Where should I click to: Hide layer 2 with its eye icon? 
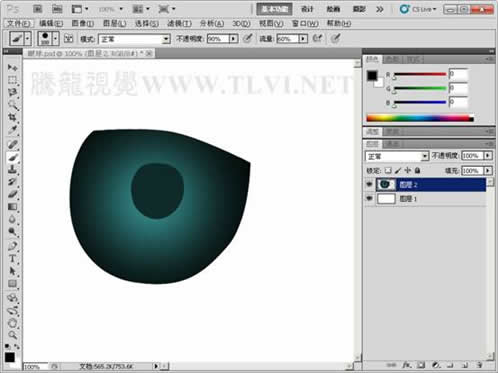[369, 184]
